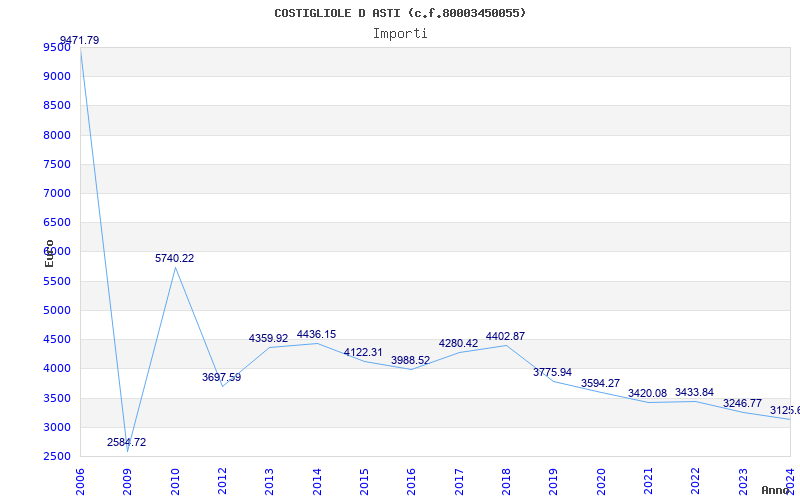Select the 2015 x-axis year label

pos(364,482)
